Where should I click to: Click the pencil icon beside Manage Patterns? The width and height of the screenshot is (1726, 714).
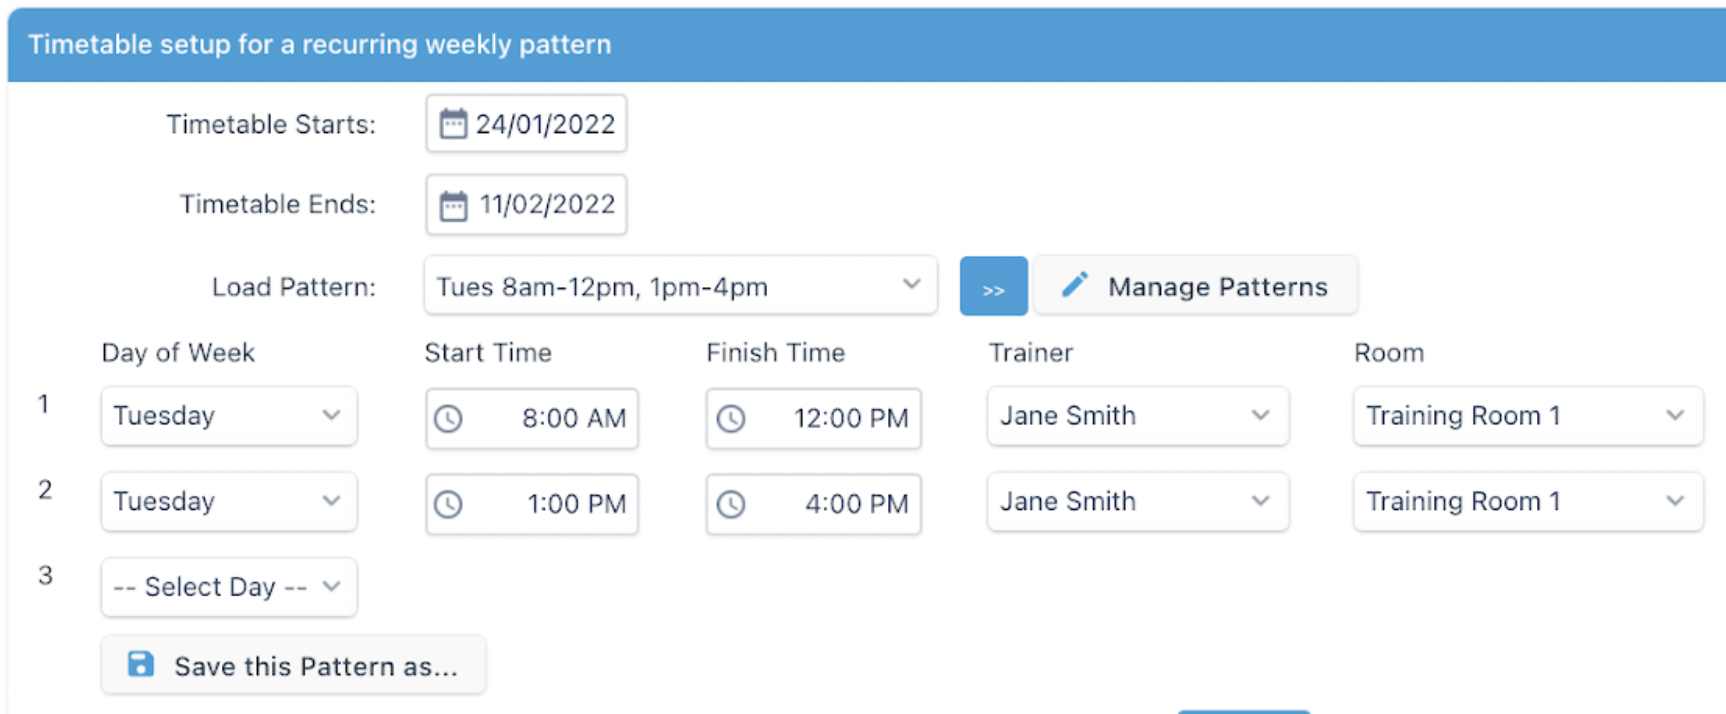(x=1074, y=285)
